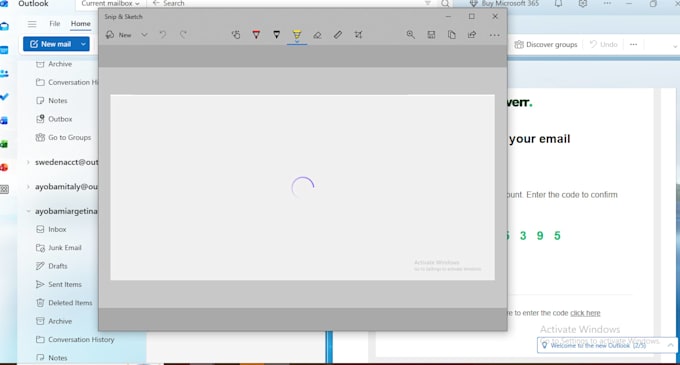
Task: Open the Ruler tool
Action: (338, 35)
